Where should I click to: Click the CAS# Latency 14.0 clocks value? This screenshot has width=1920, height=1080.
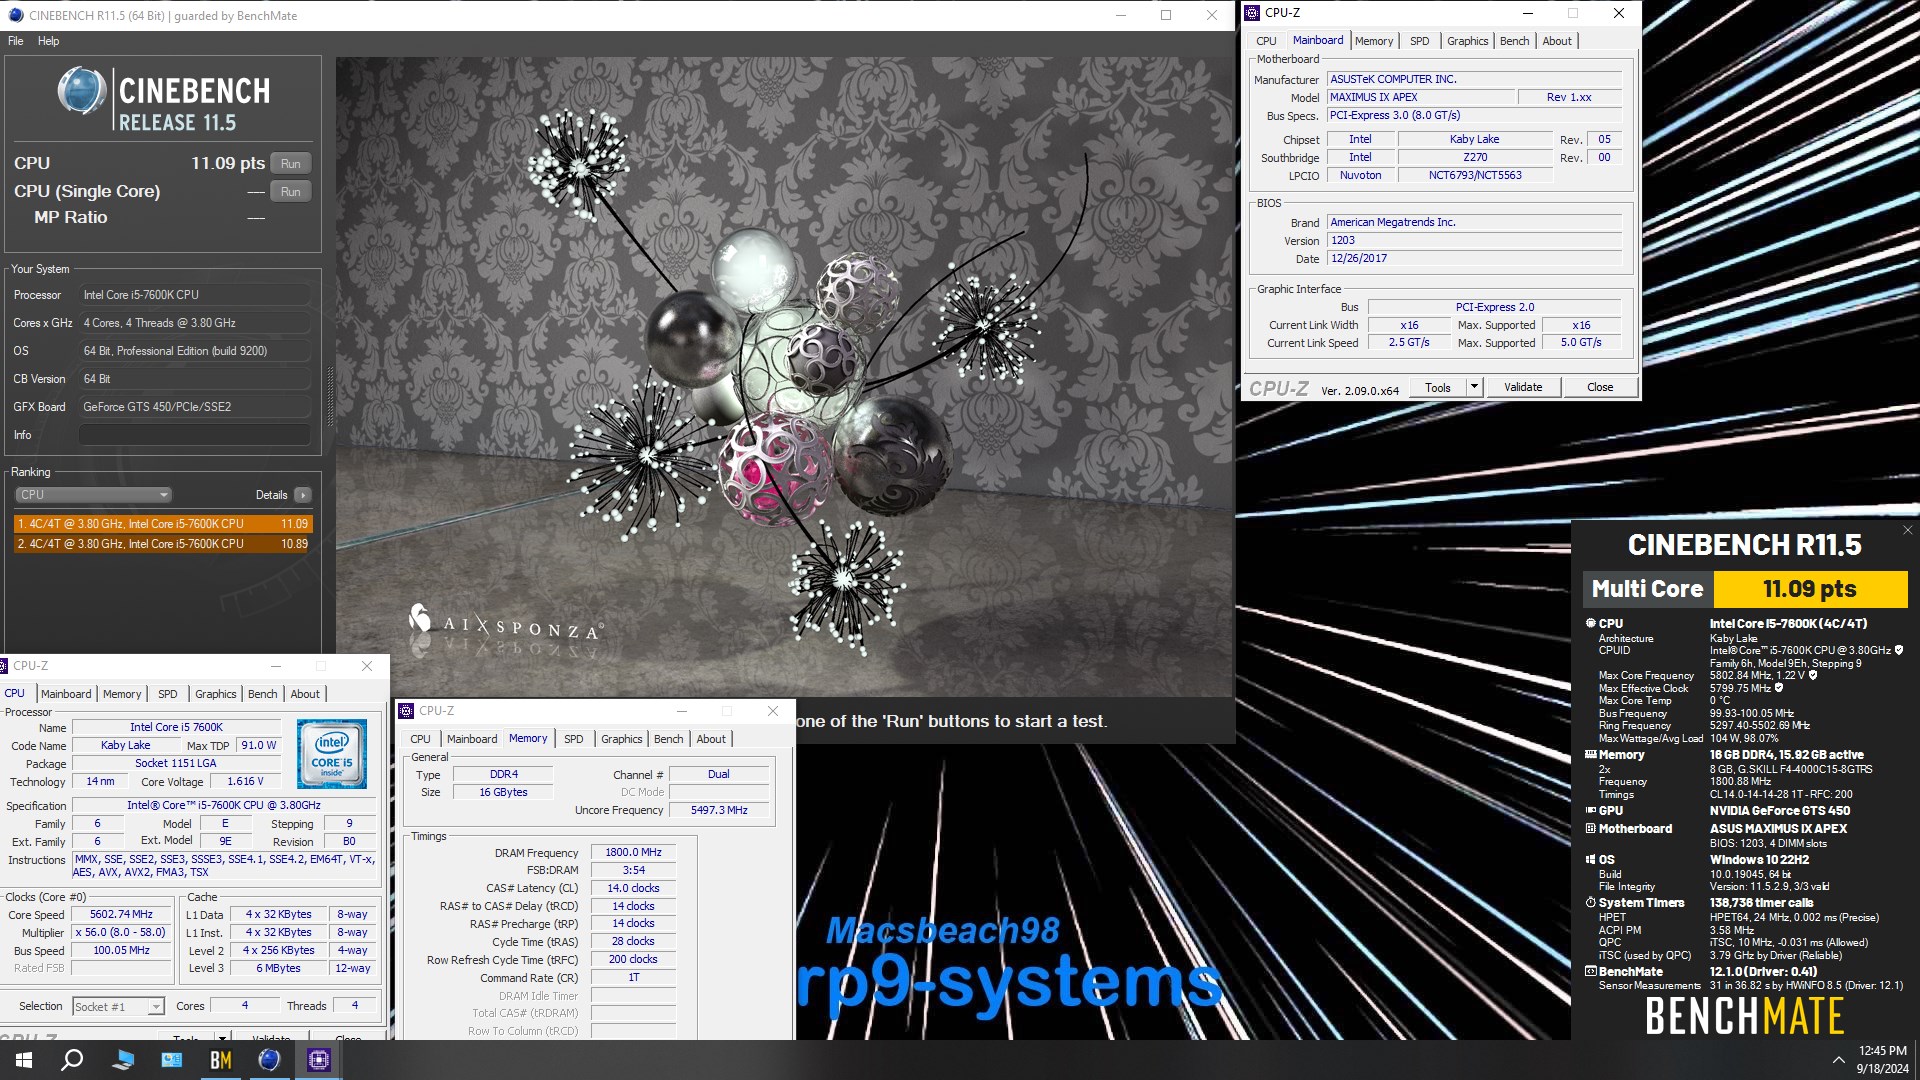[x=633, y=889]
